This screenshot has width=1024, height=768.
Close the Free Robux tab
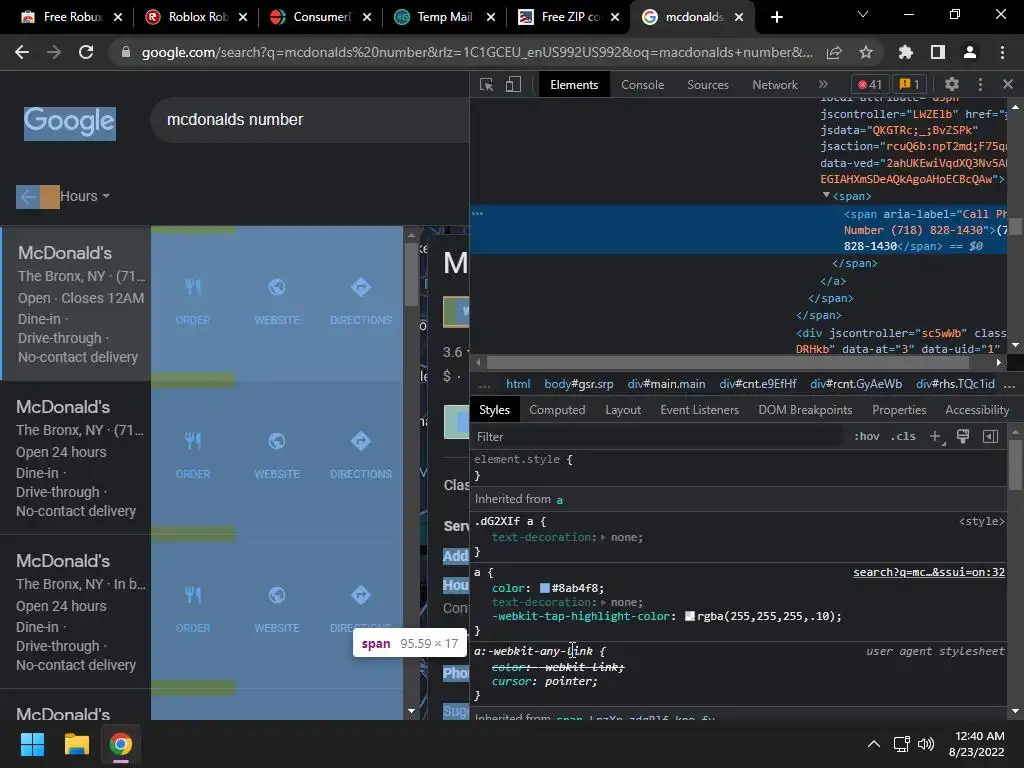tap(118, 17)
